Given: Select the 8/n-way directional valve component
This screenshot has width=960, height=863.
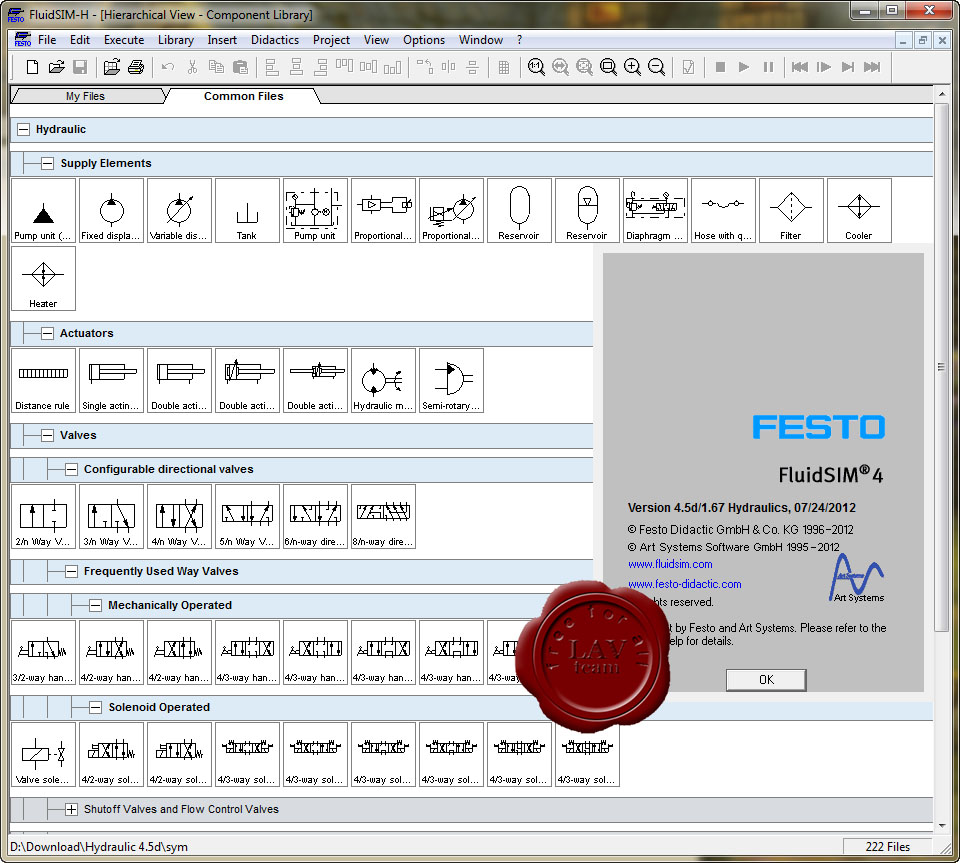Looking at the screenshot, I should tap(383, 517).
